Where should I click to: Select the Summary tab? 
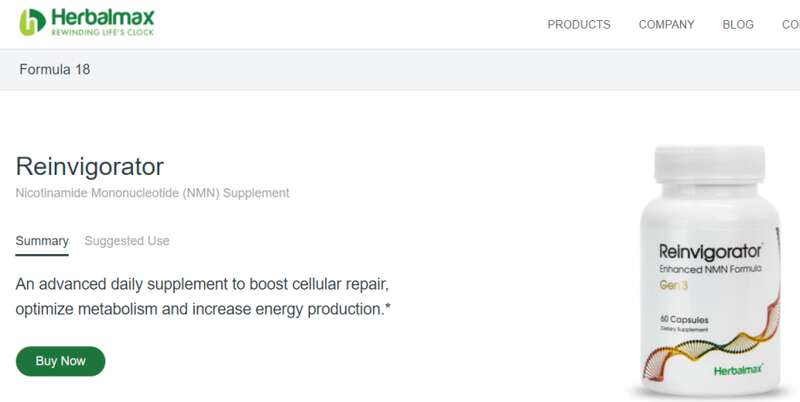pyautogui.click(x=42, y=241)
